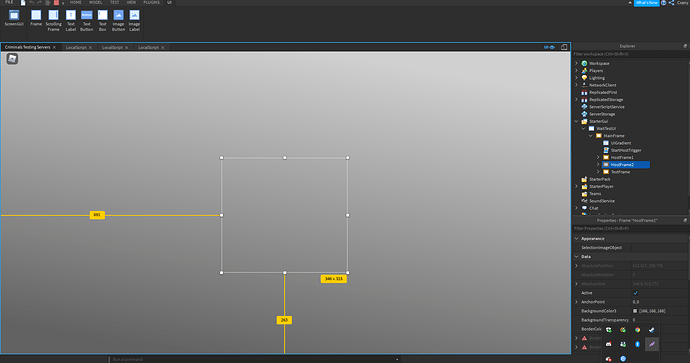690x363 pixels.
Task: Insert an Image Button element
Action: (118, 21)
